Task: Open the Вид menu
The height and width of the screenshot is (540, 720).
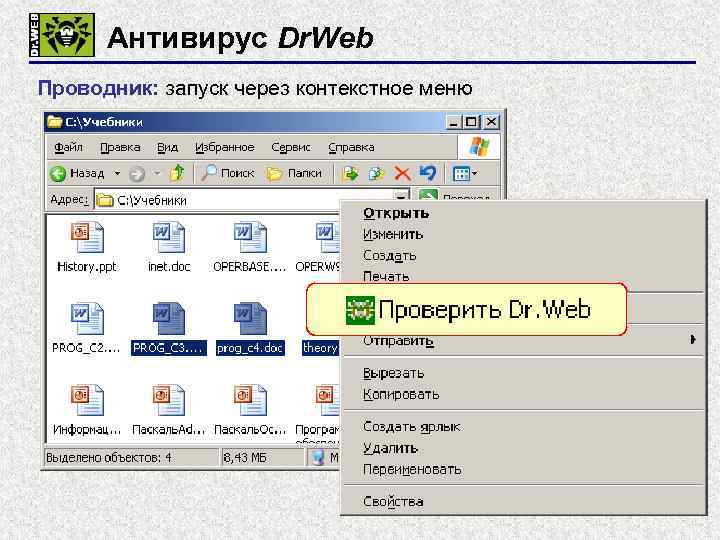Action: click(x=168, y=147)
